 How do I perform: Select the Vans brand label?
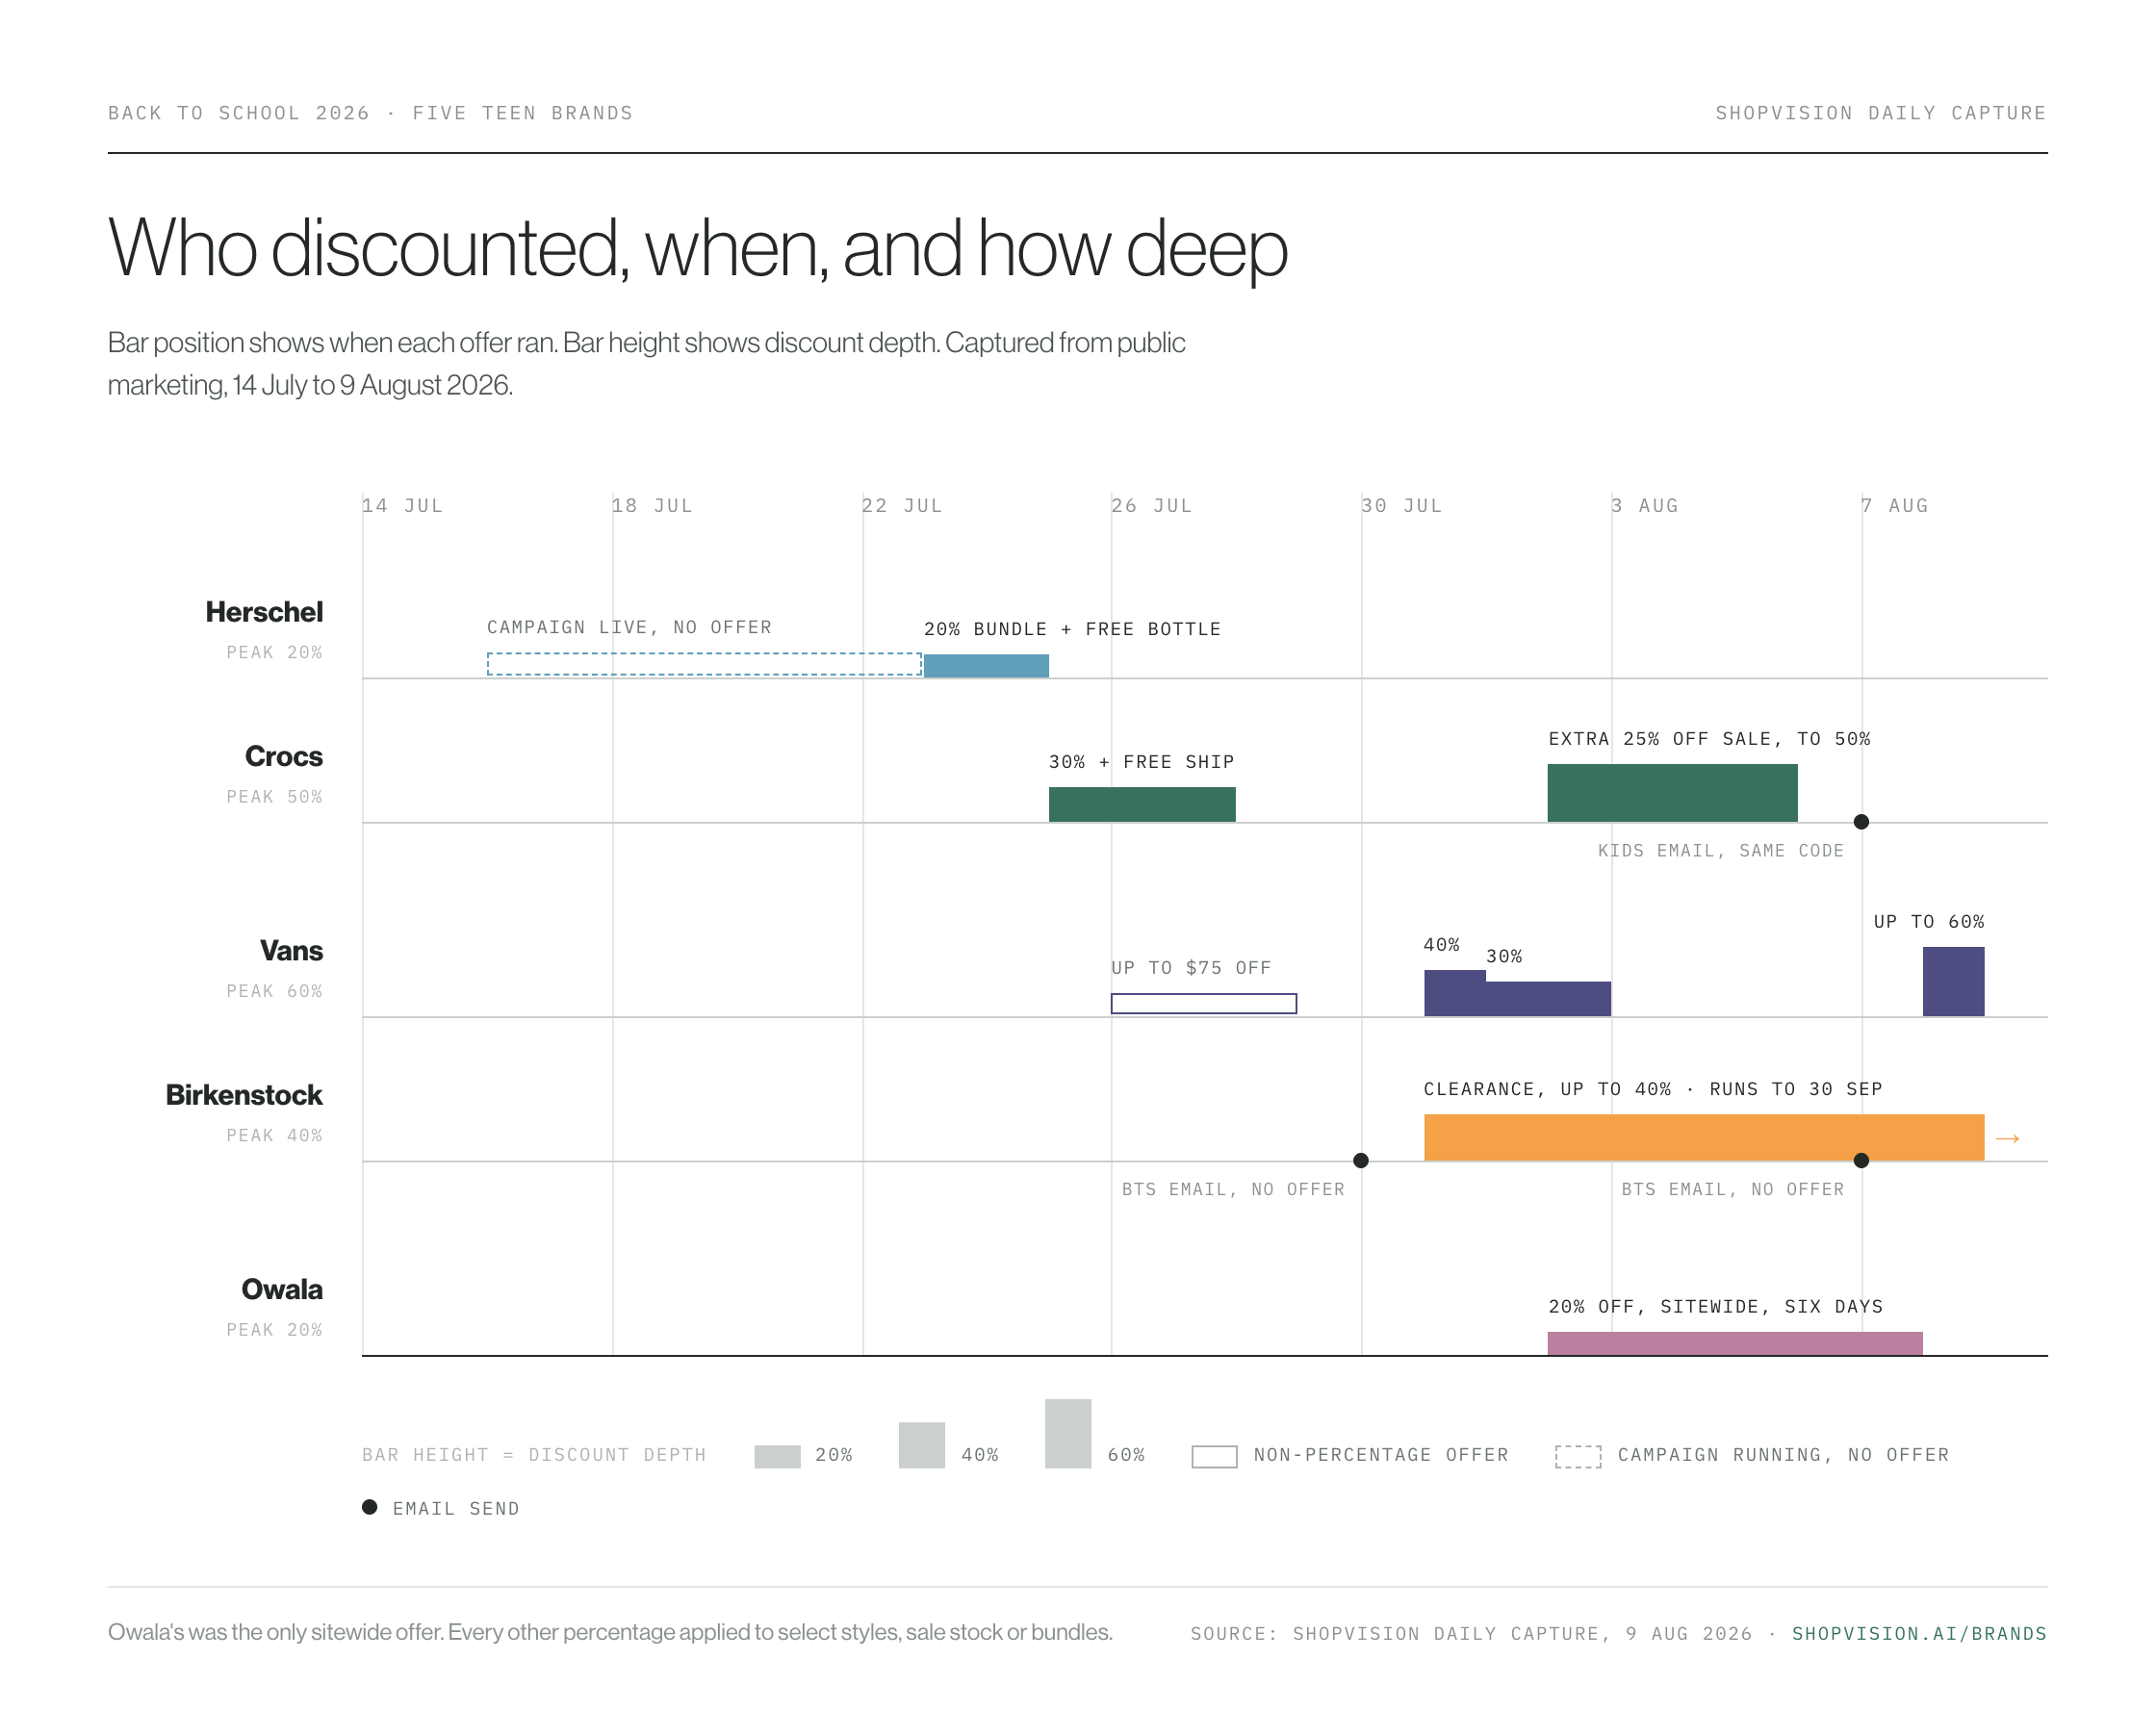point(291,950)
